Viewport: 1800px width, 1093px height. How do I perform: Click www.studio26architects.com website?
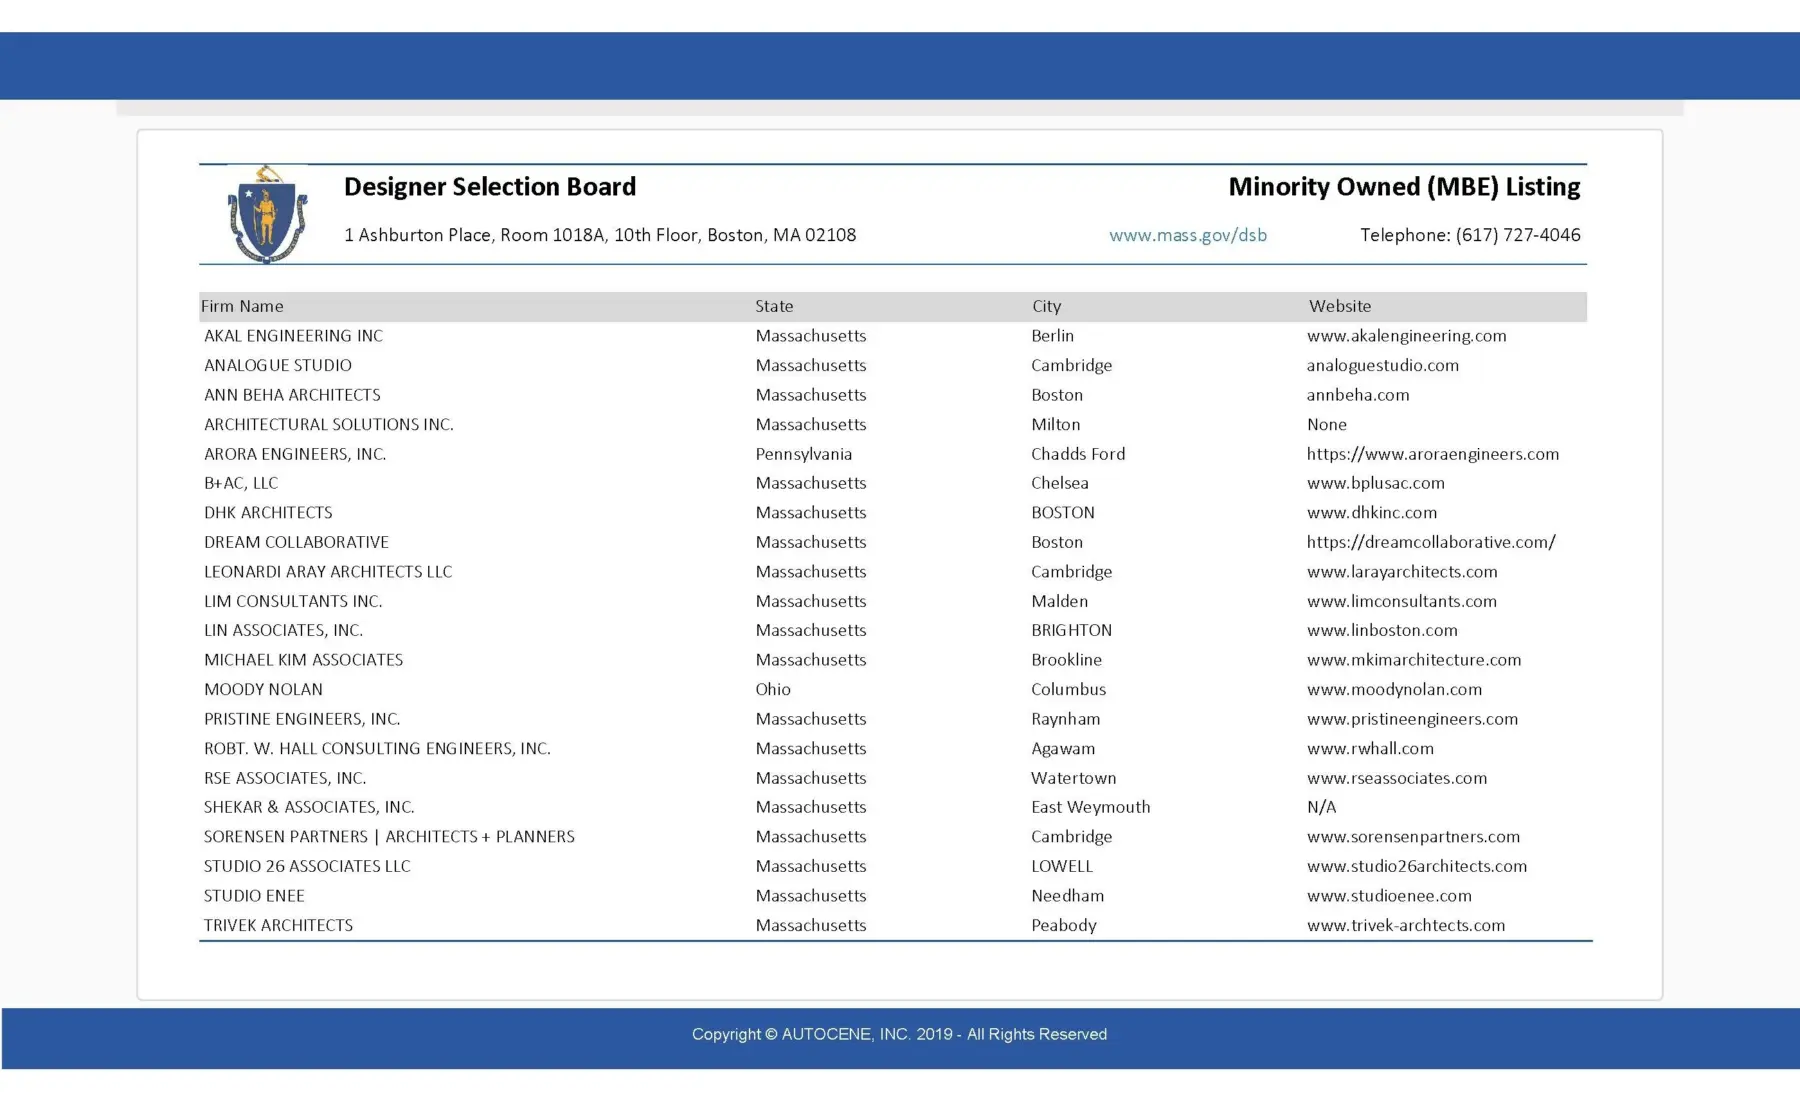(1416, 866)
